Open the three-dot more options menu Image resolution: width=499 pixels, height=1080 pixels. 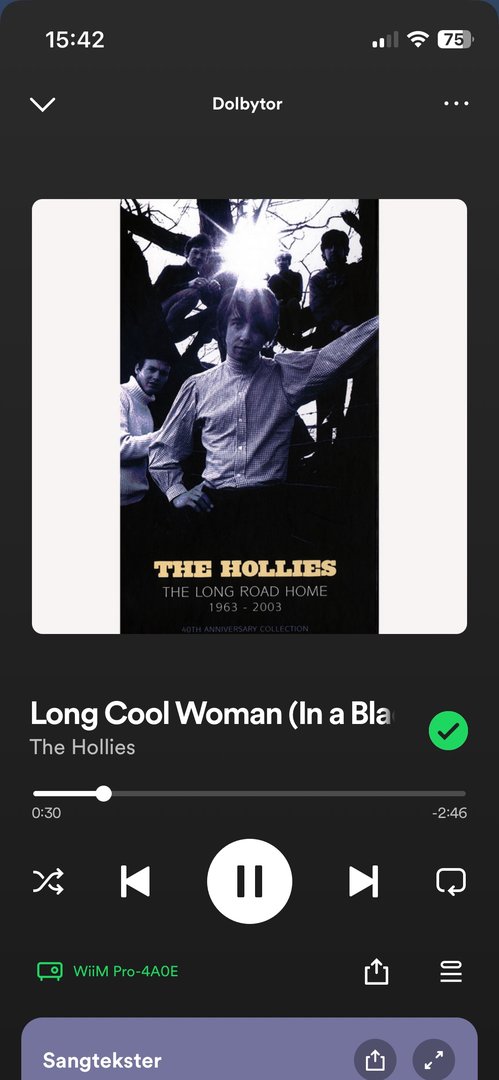(x=456, y=104)
